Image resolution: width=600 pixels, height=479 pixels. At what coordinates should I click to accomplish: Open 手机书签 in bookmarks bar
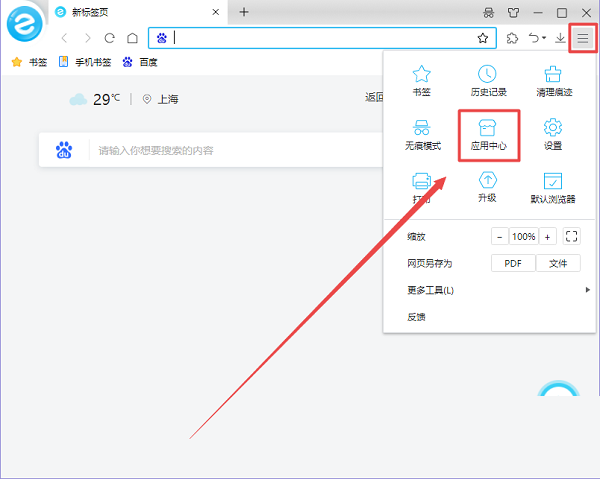coord(83,62)
